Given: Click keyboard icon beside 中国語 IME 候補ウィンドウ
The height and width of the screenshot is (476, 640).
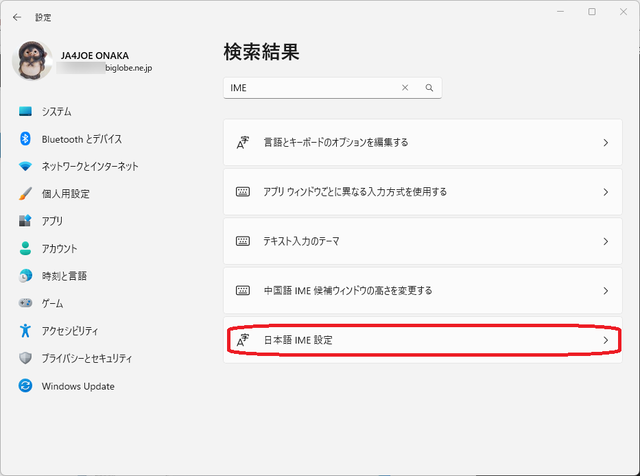Looking at the screenshot, I should [x=243, y=291].
